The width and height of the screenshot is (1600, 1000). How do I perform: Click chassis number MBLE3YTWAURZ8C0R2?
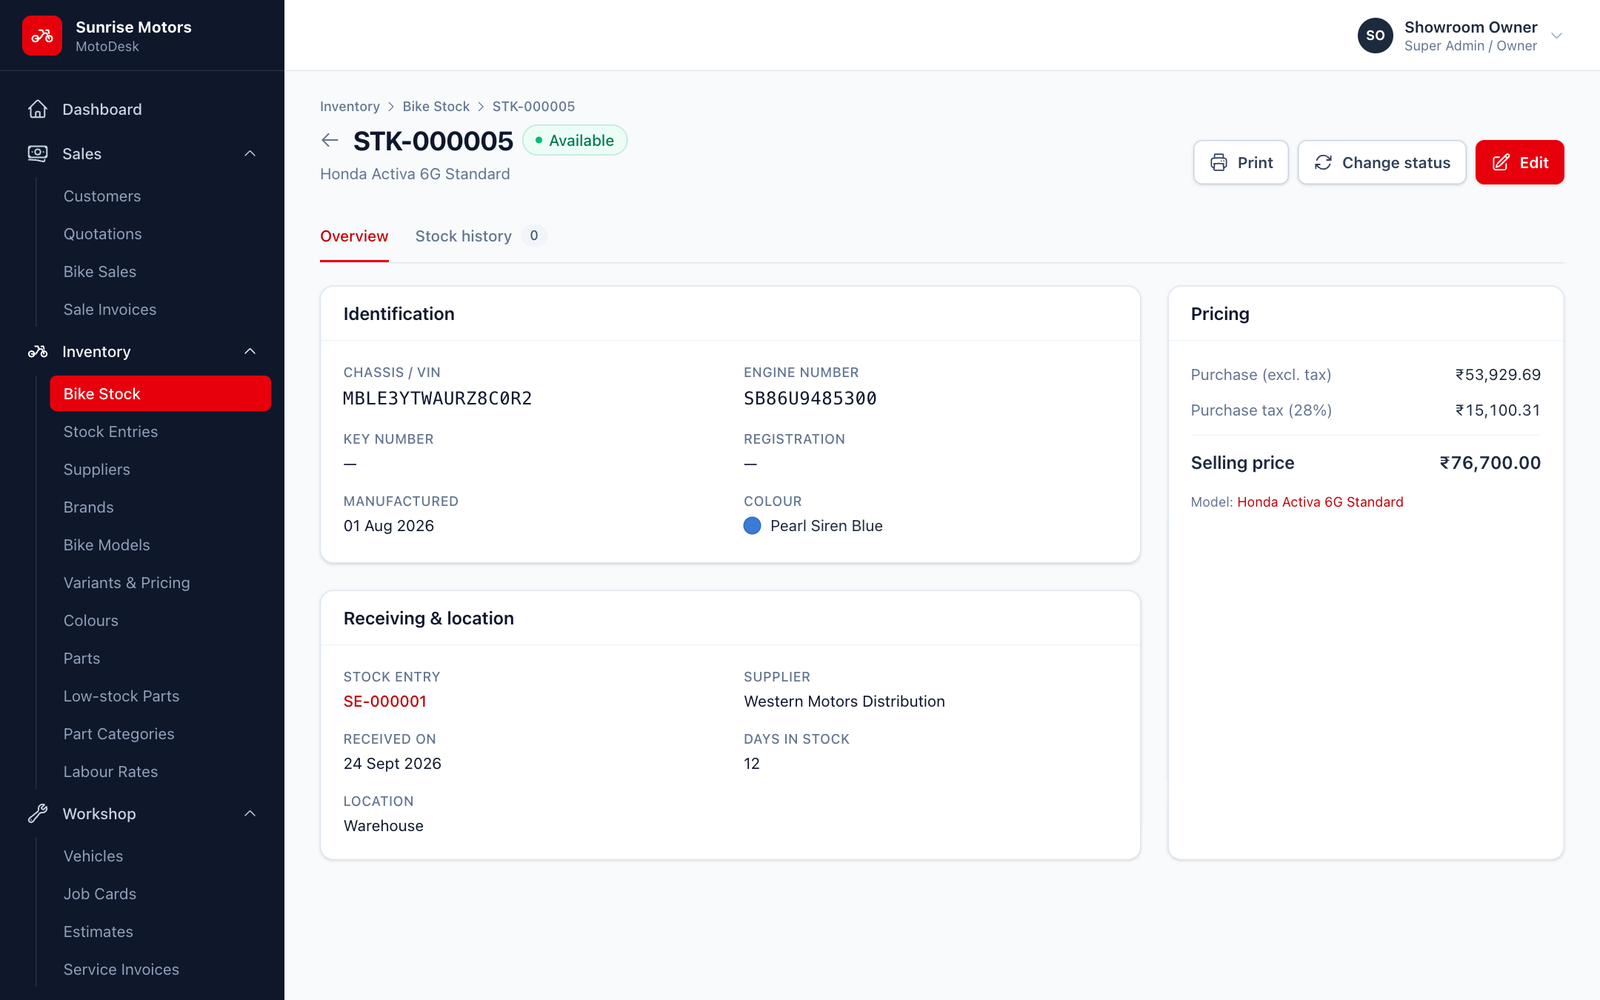click(x=438, y=399)
